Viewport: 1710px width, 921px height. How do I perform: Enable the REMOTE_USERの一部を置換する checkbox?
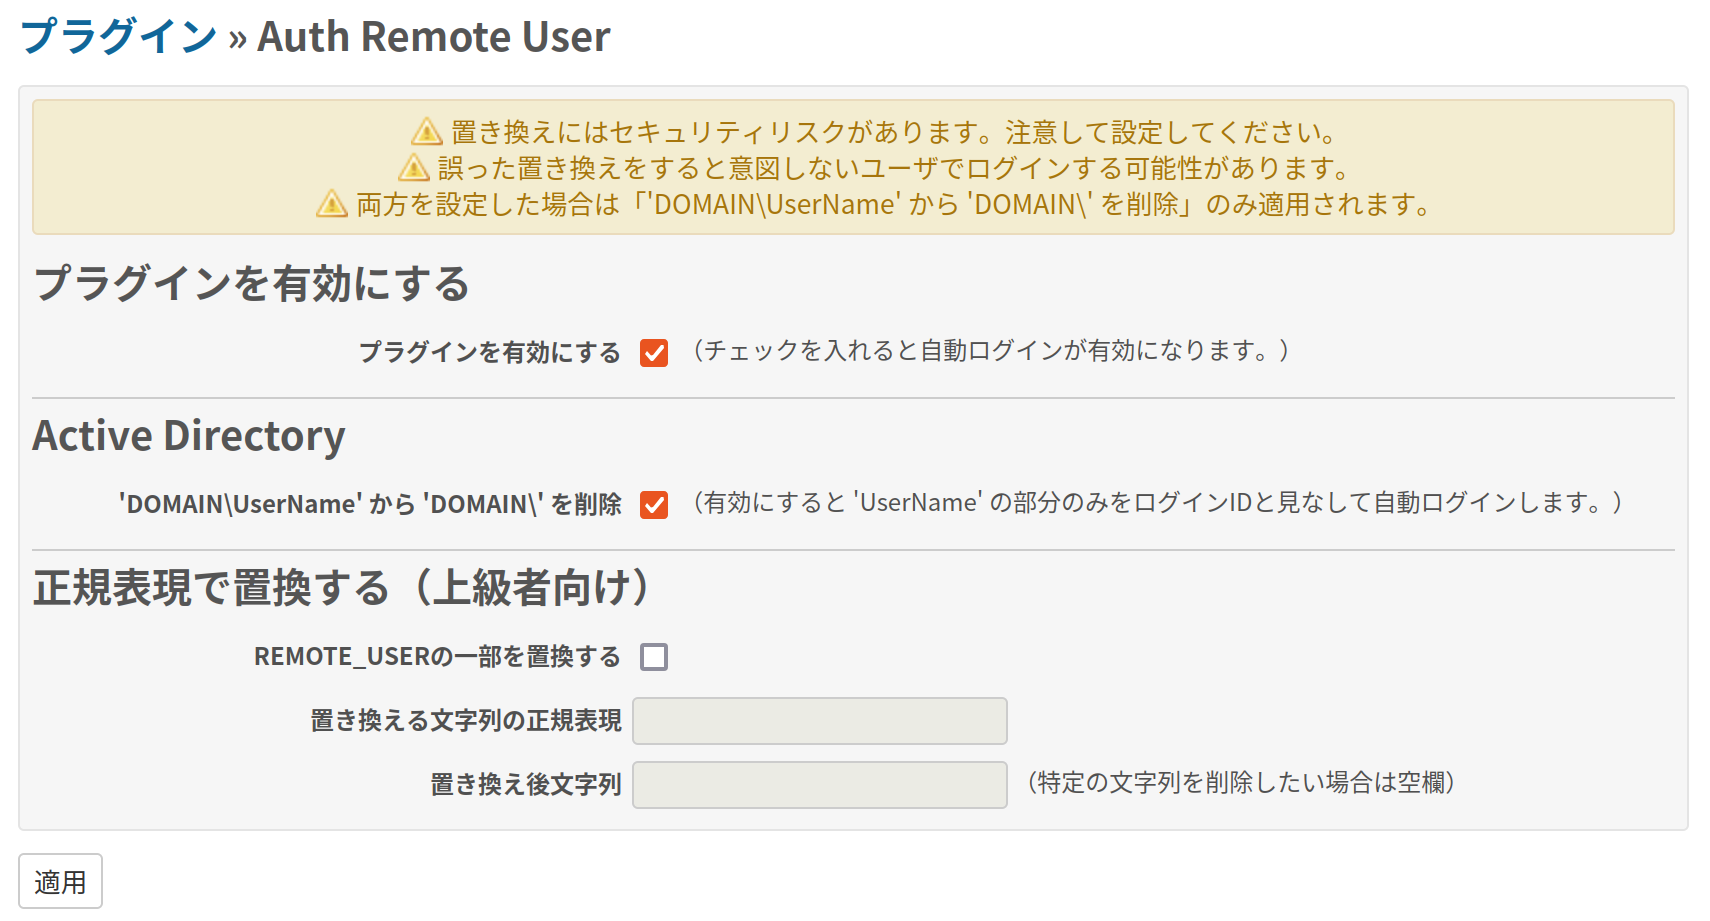coord(654,657)
